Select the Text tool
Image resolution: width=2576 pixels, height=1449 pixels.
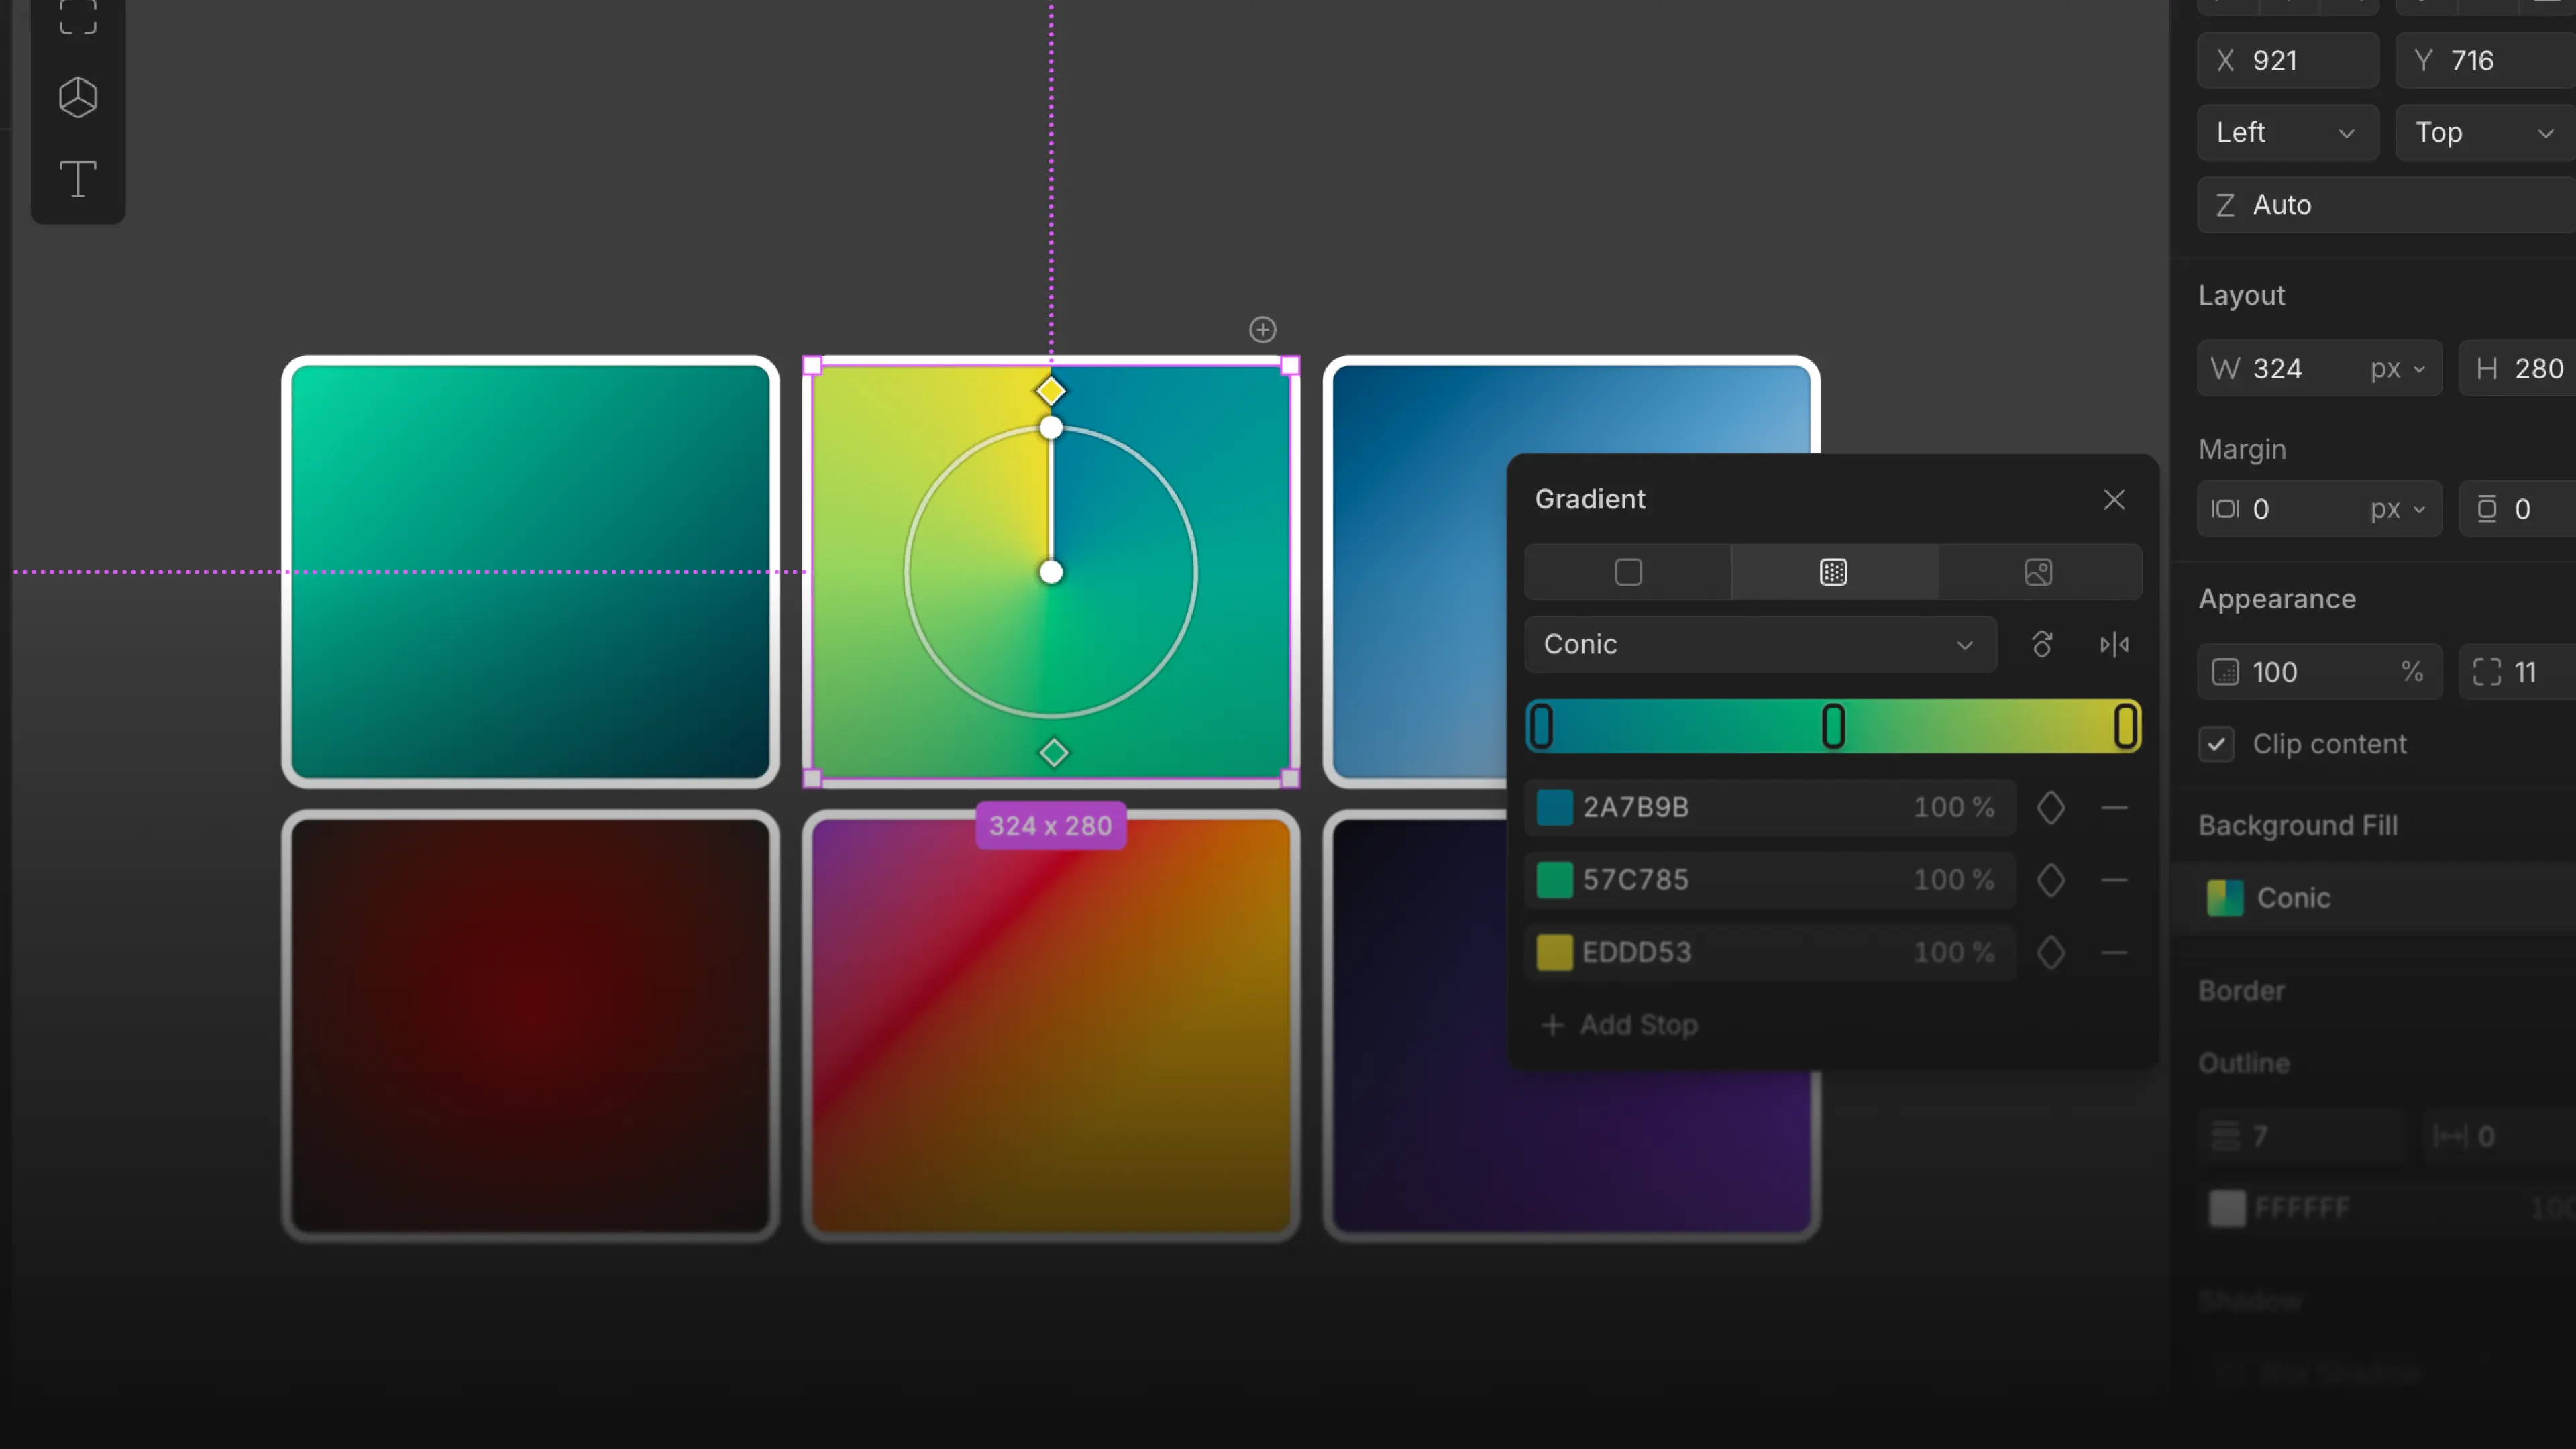pyautogui.click(x=78, y=179)
